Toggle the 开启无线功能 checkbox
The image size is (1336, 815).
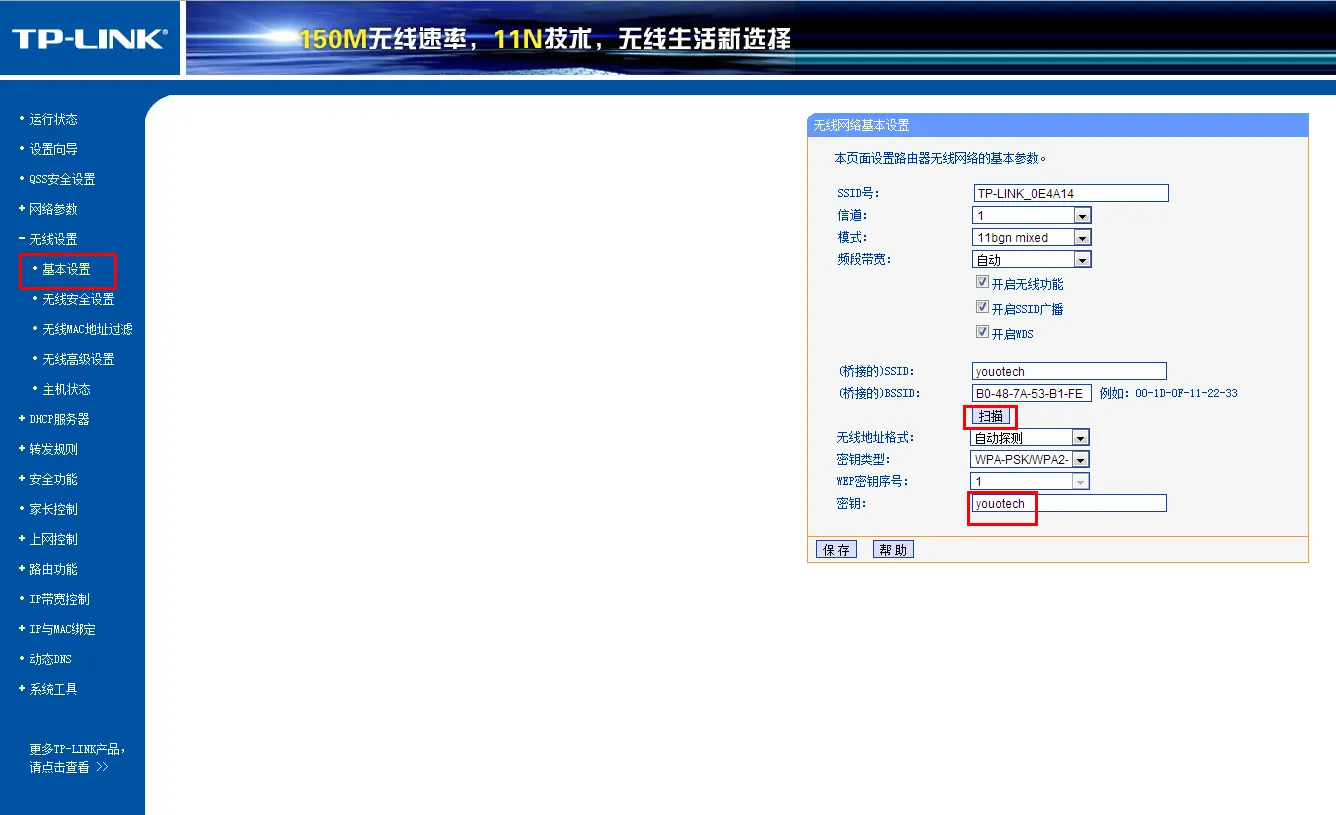coord(982,283)
